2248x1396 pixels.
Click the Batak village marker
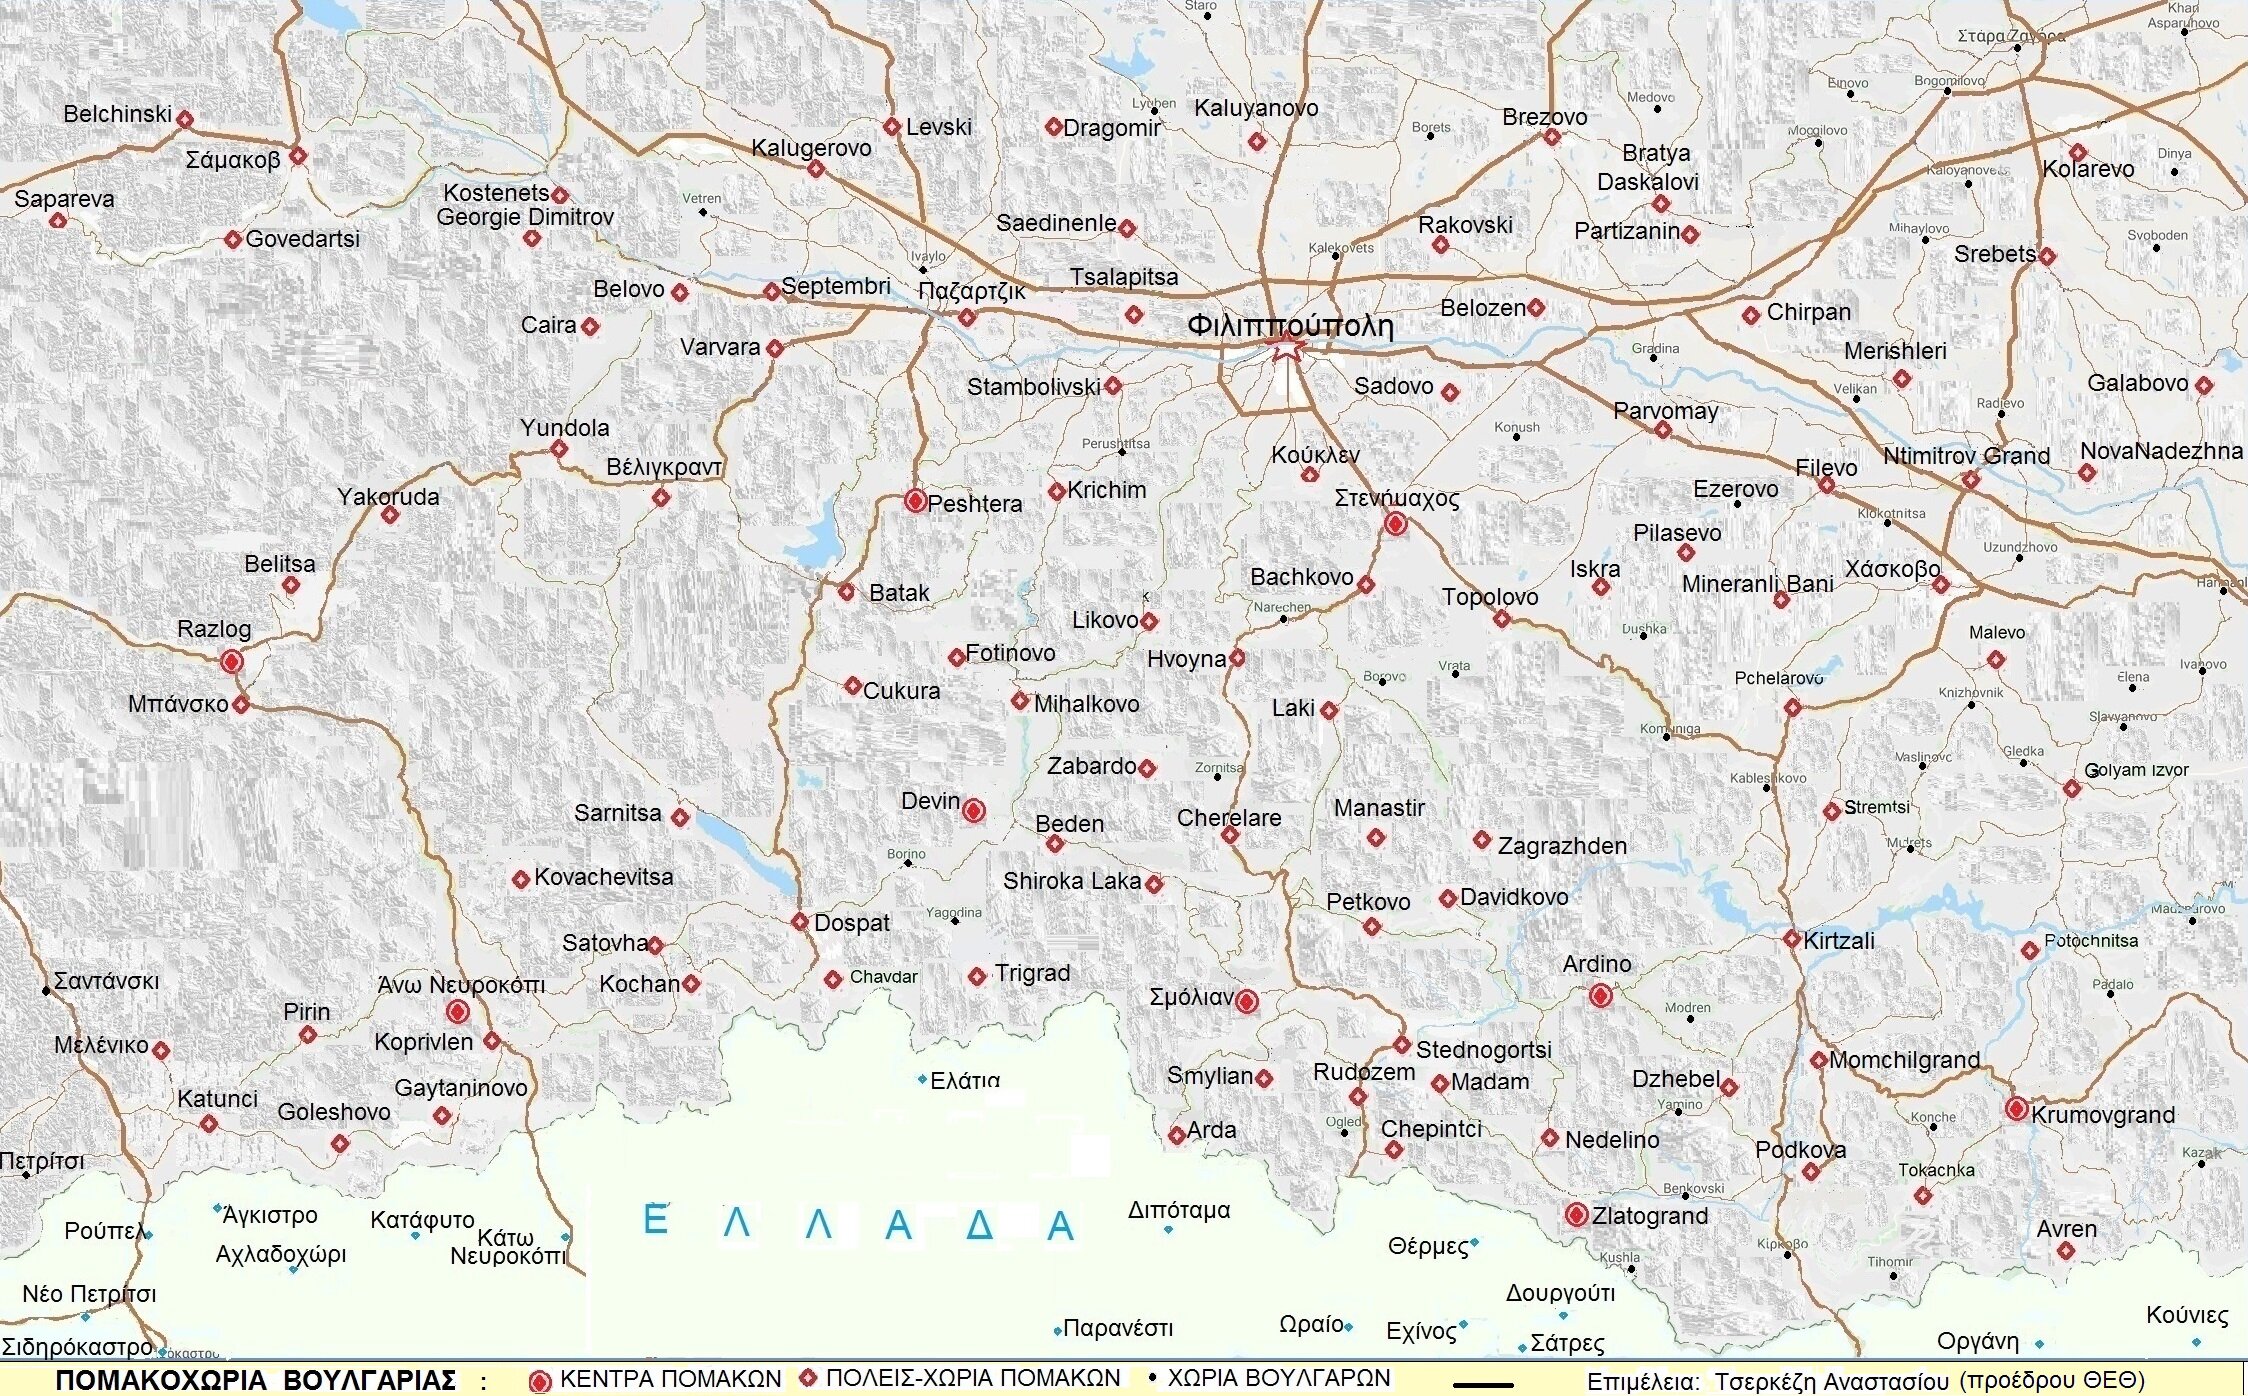tap(847, 592)
